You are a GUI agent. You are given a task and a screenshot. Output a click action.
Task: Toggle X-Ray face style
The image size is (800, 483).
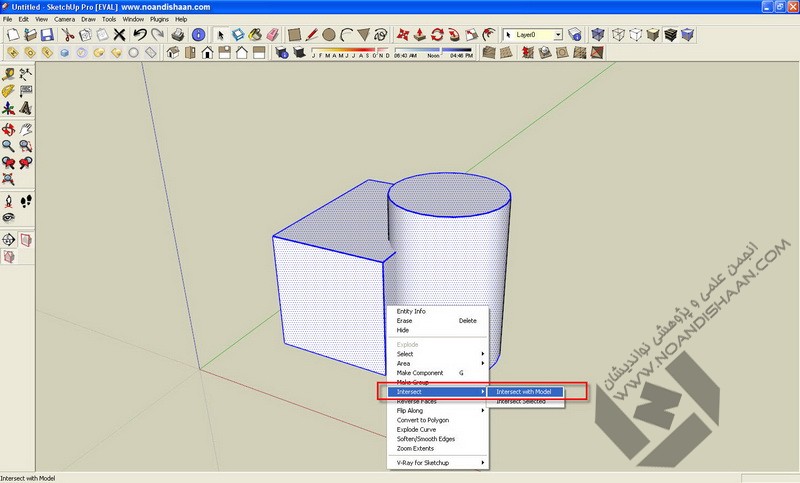(x=599, y=34)
